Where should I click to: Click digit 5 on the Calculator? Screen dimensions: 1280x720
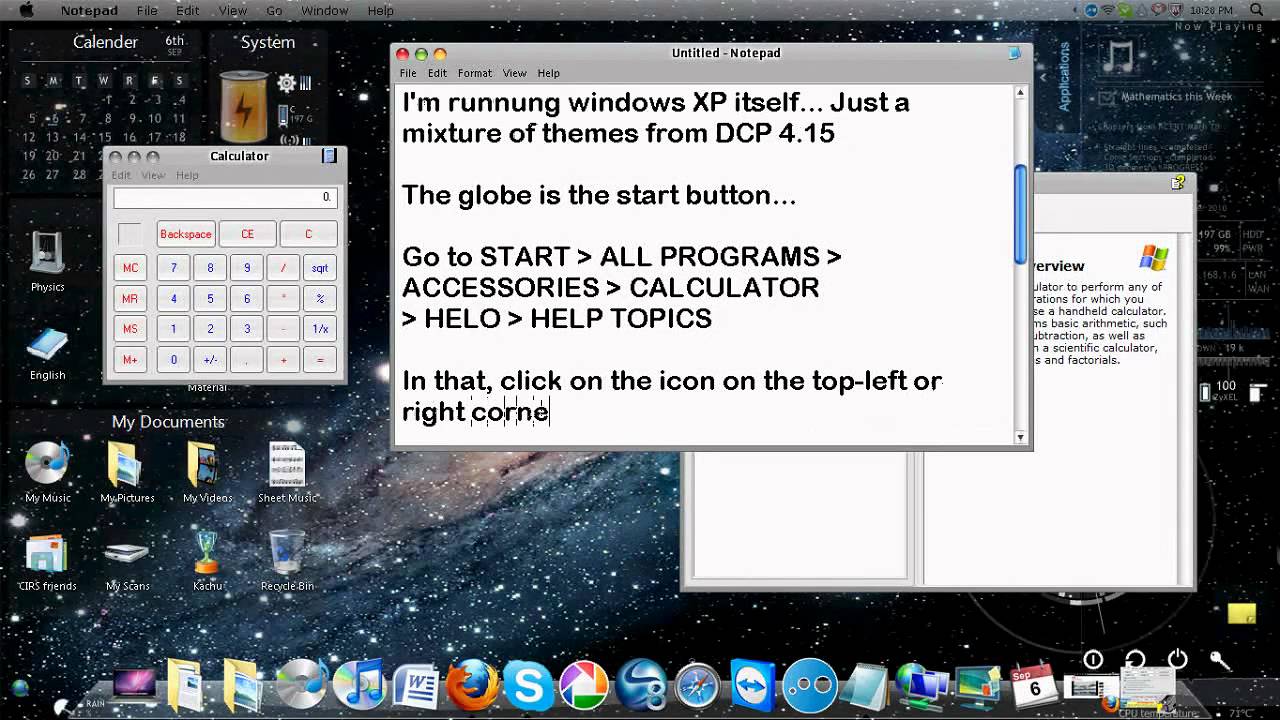[210, 299]
